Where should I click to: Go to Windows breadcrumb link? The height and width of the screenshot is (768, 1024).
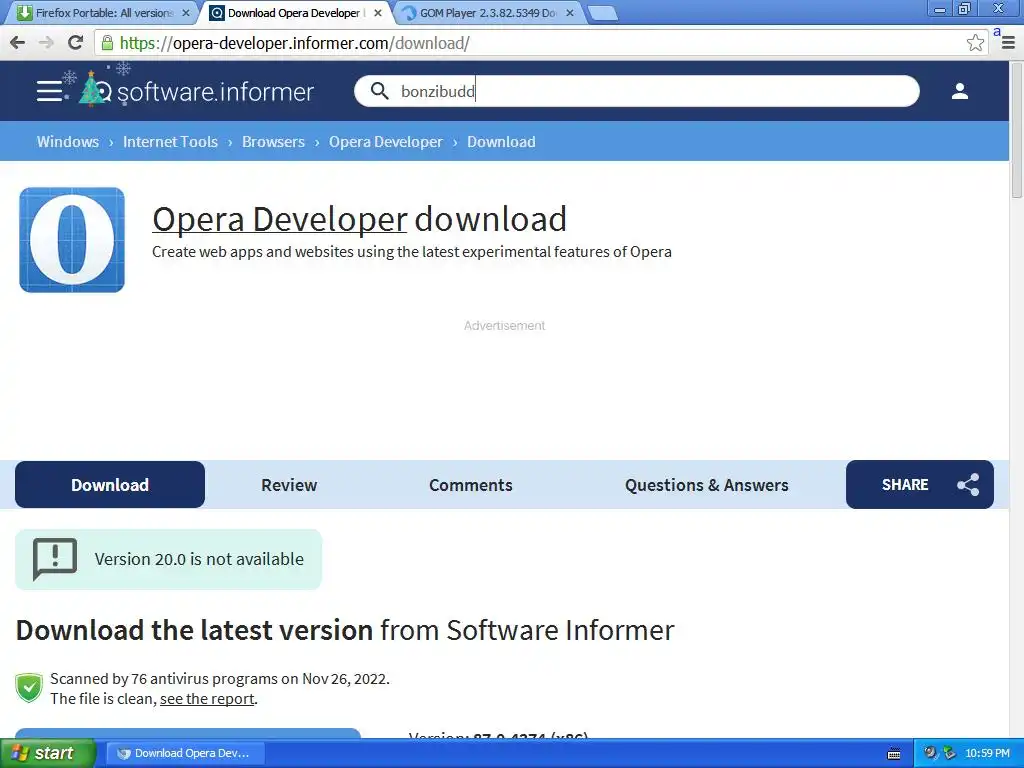[68, 142]
